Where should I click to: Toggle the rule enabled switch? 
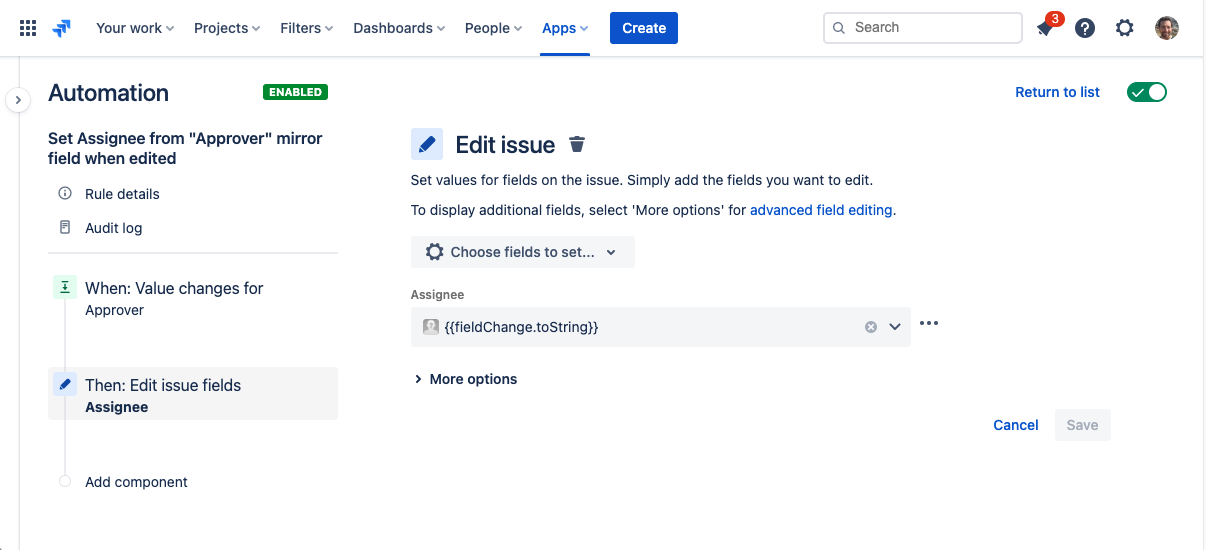point(1146,92)
